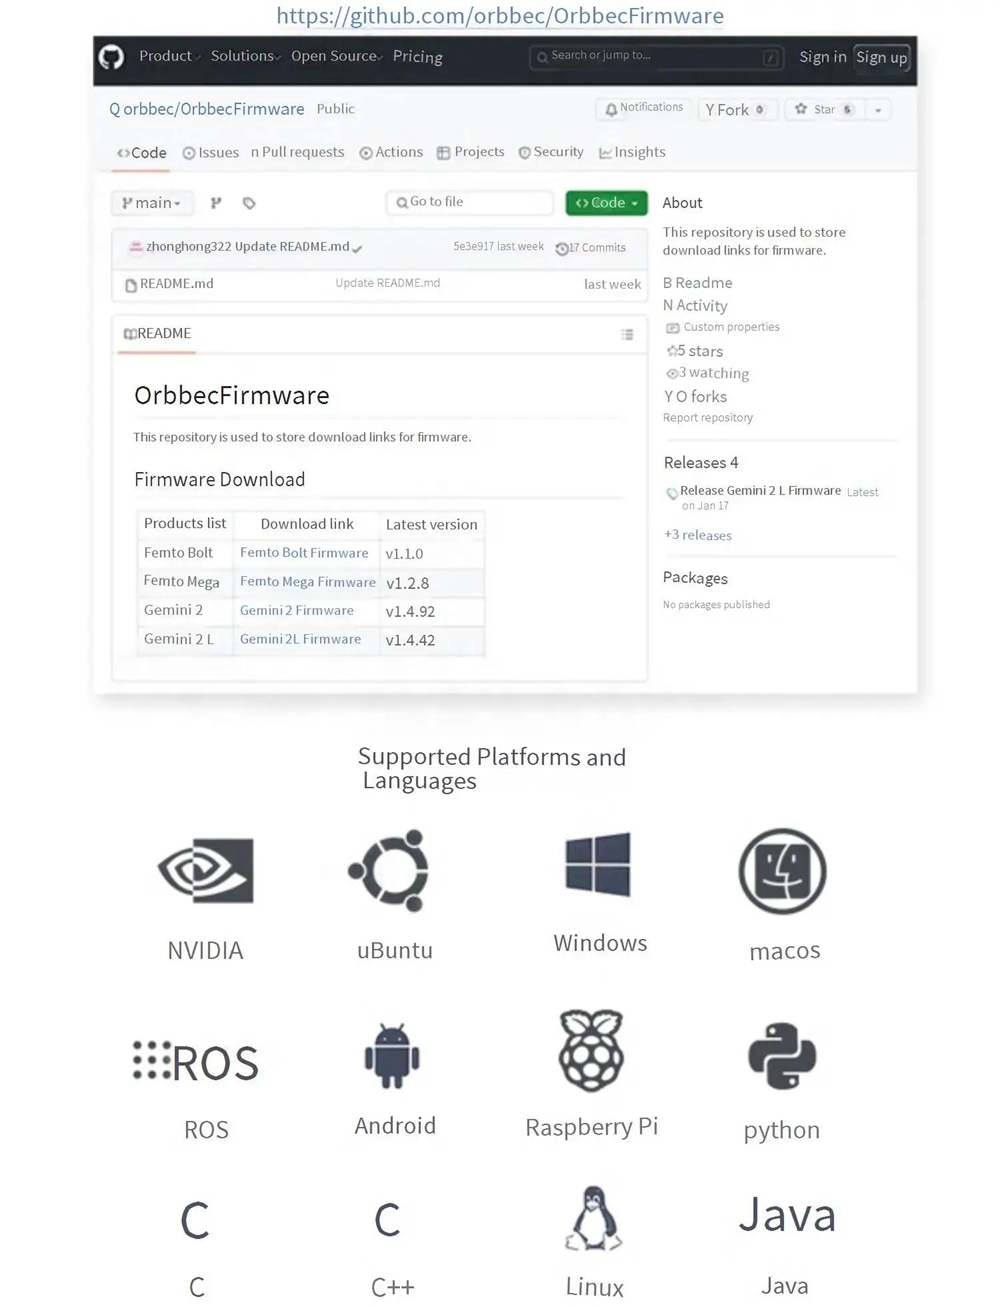Click the Python logo icon

coord(782,1056)
